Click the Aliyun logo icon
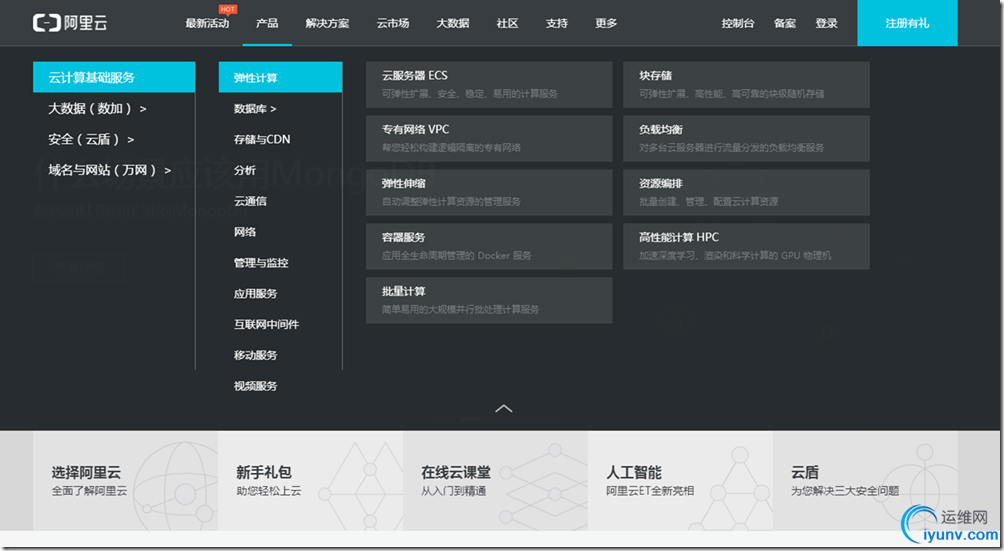The width and height of the screenshot is (1004, 551). [70, 23]
